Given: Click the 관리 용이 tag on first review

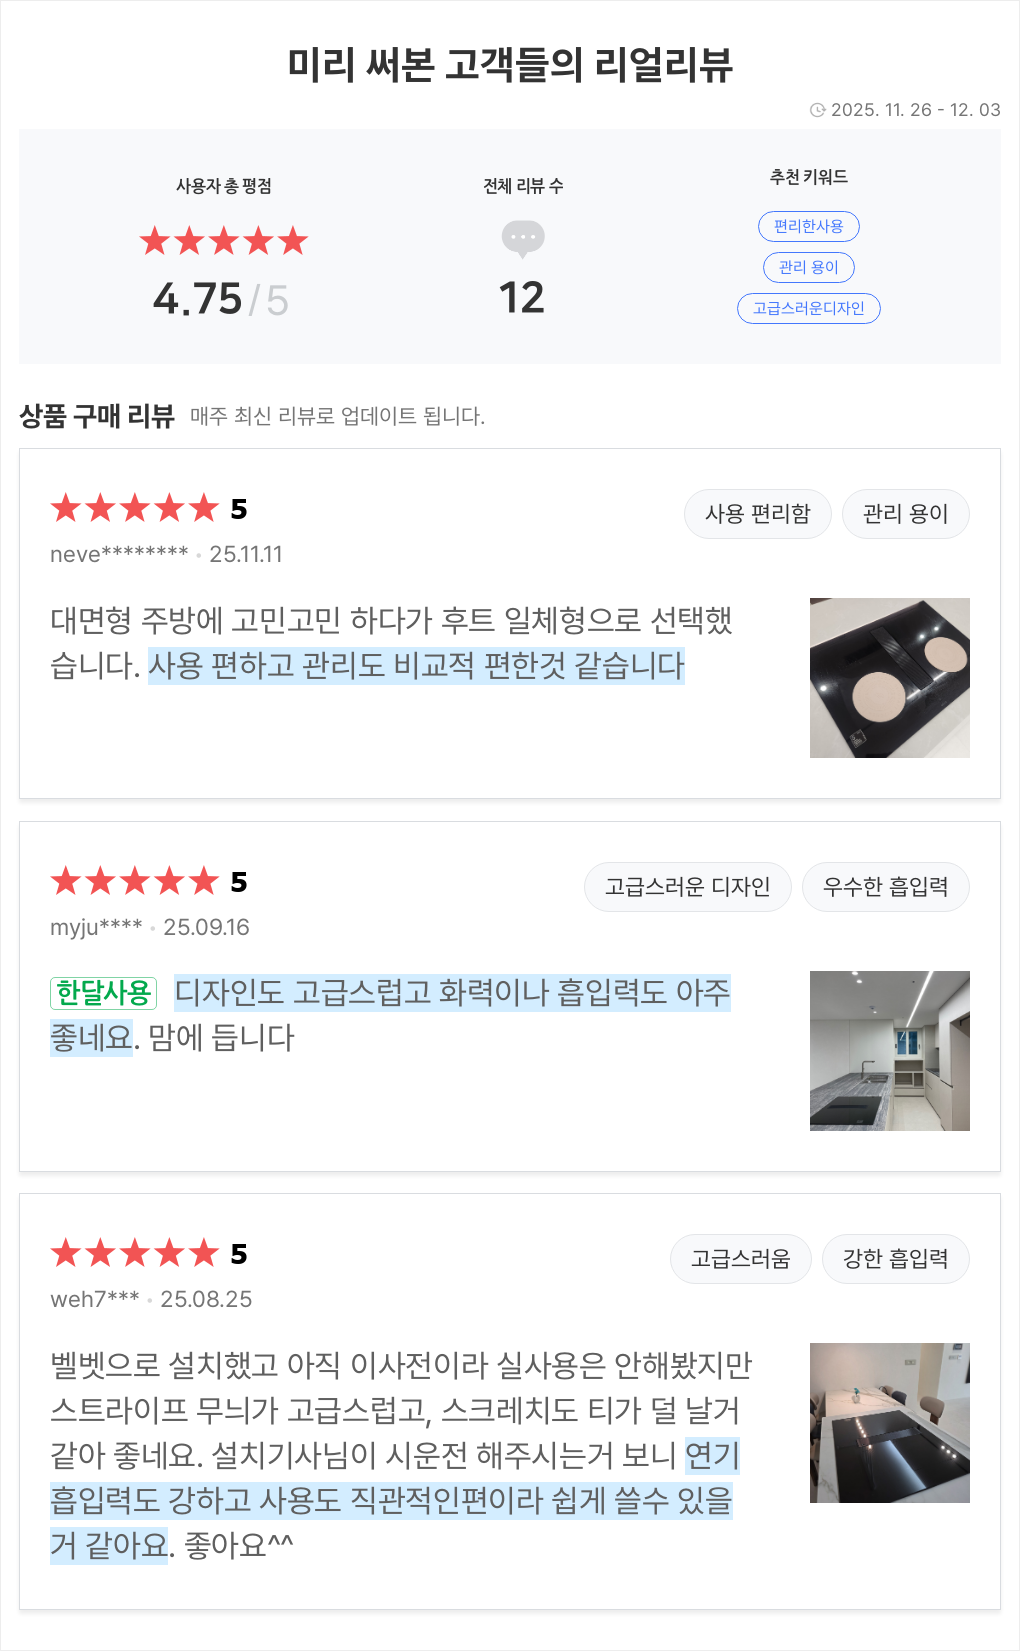Looking at the screenshot, I should pos(905,514).
